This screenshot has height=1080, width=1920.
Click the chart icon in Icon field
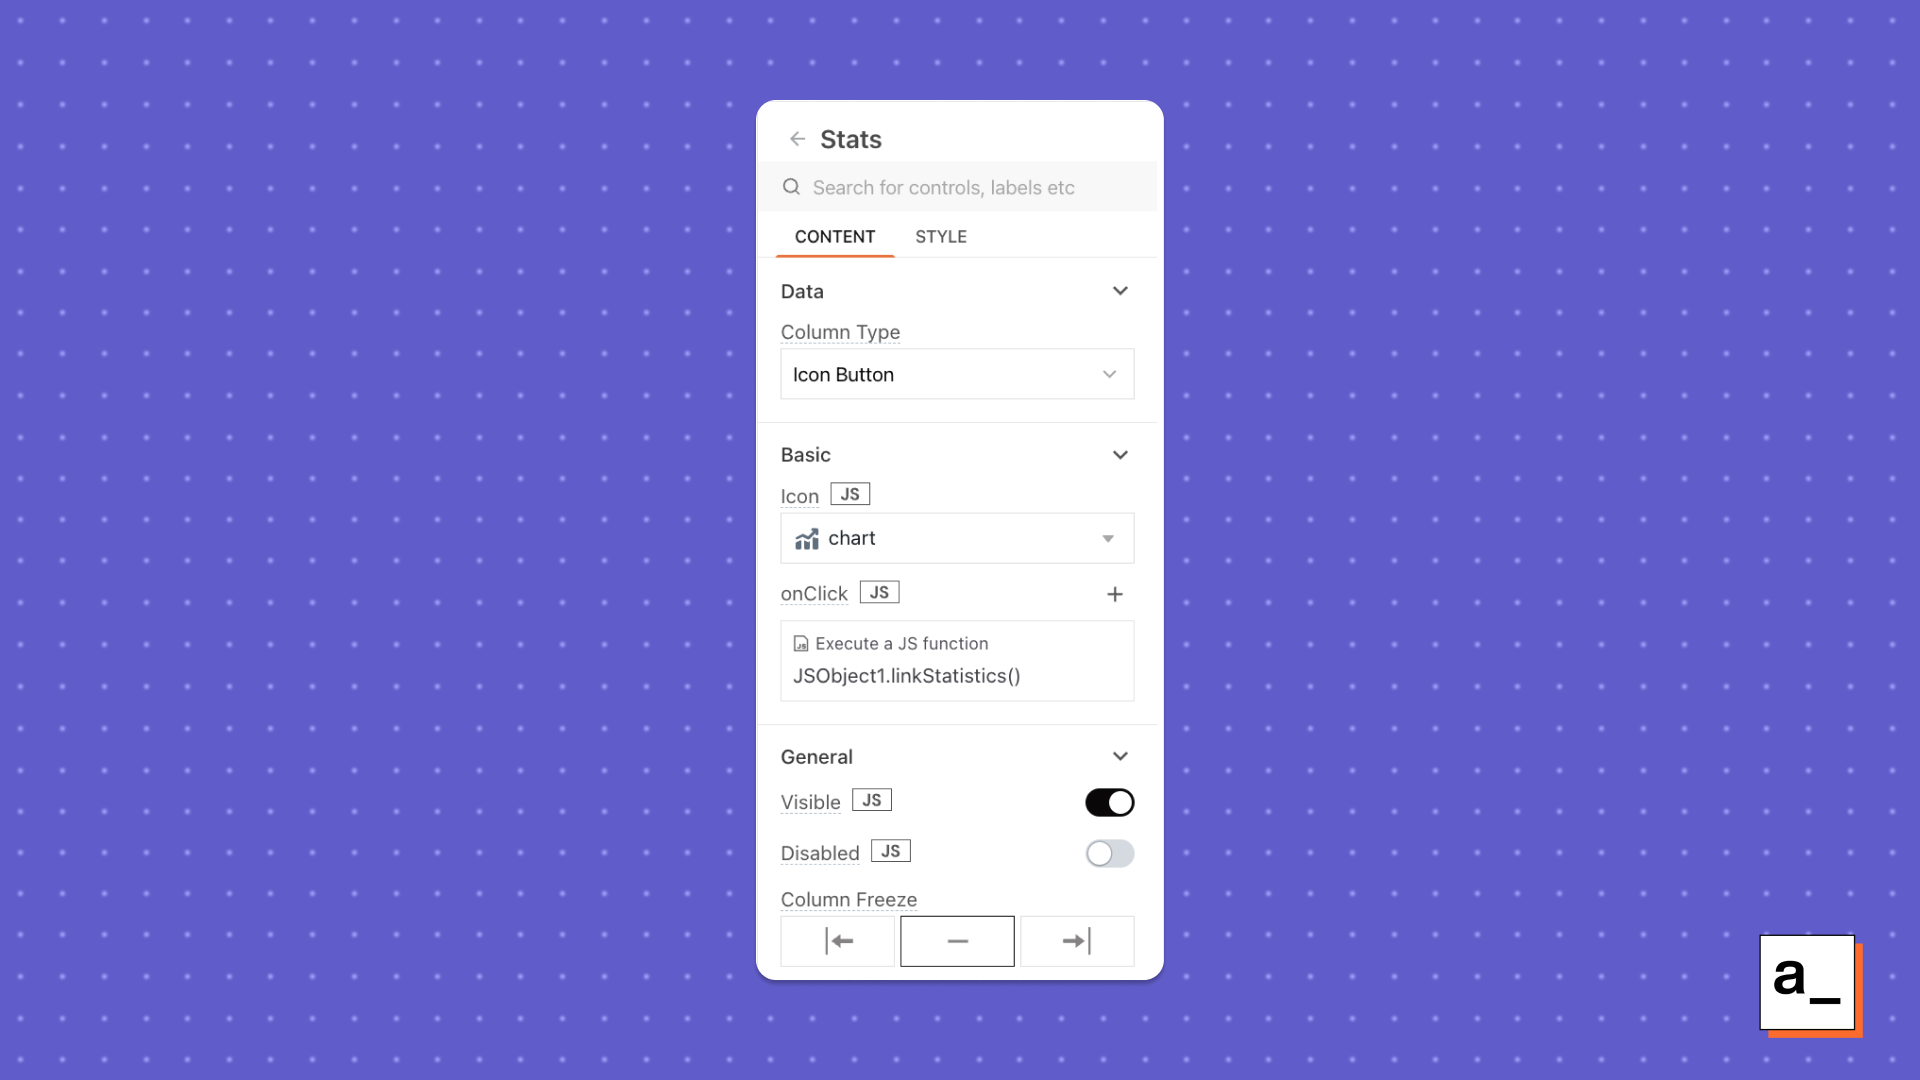pyautogui.click(x=806, y=538)
